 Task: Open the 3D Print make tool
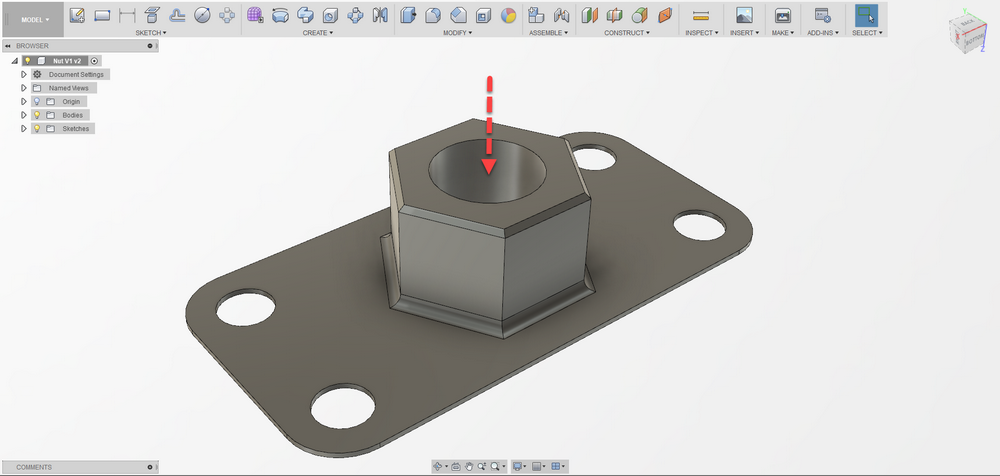(x=783, y=15)
